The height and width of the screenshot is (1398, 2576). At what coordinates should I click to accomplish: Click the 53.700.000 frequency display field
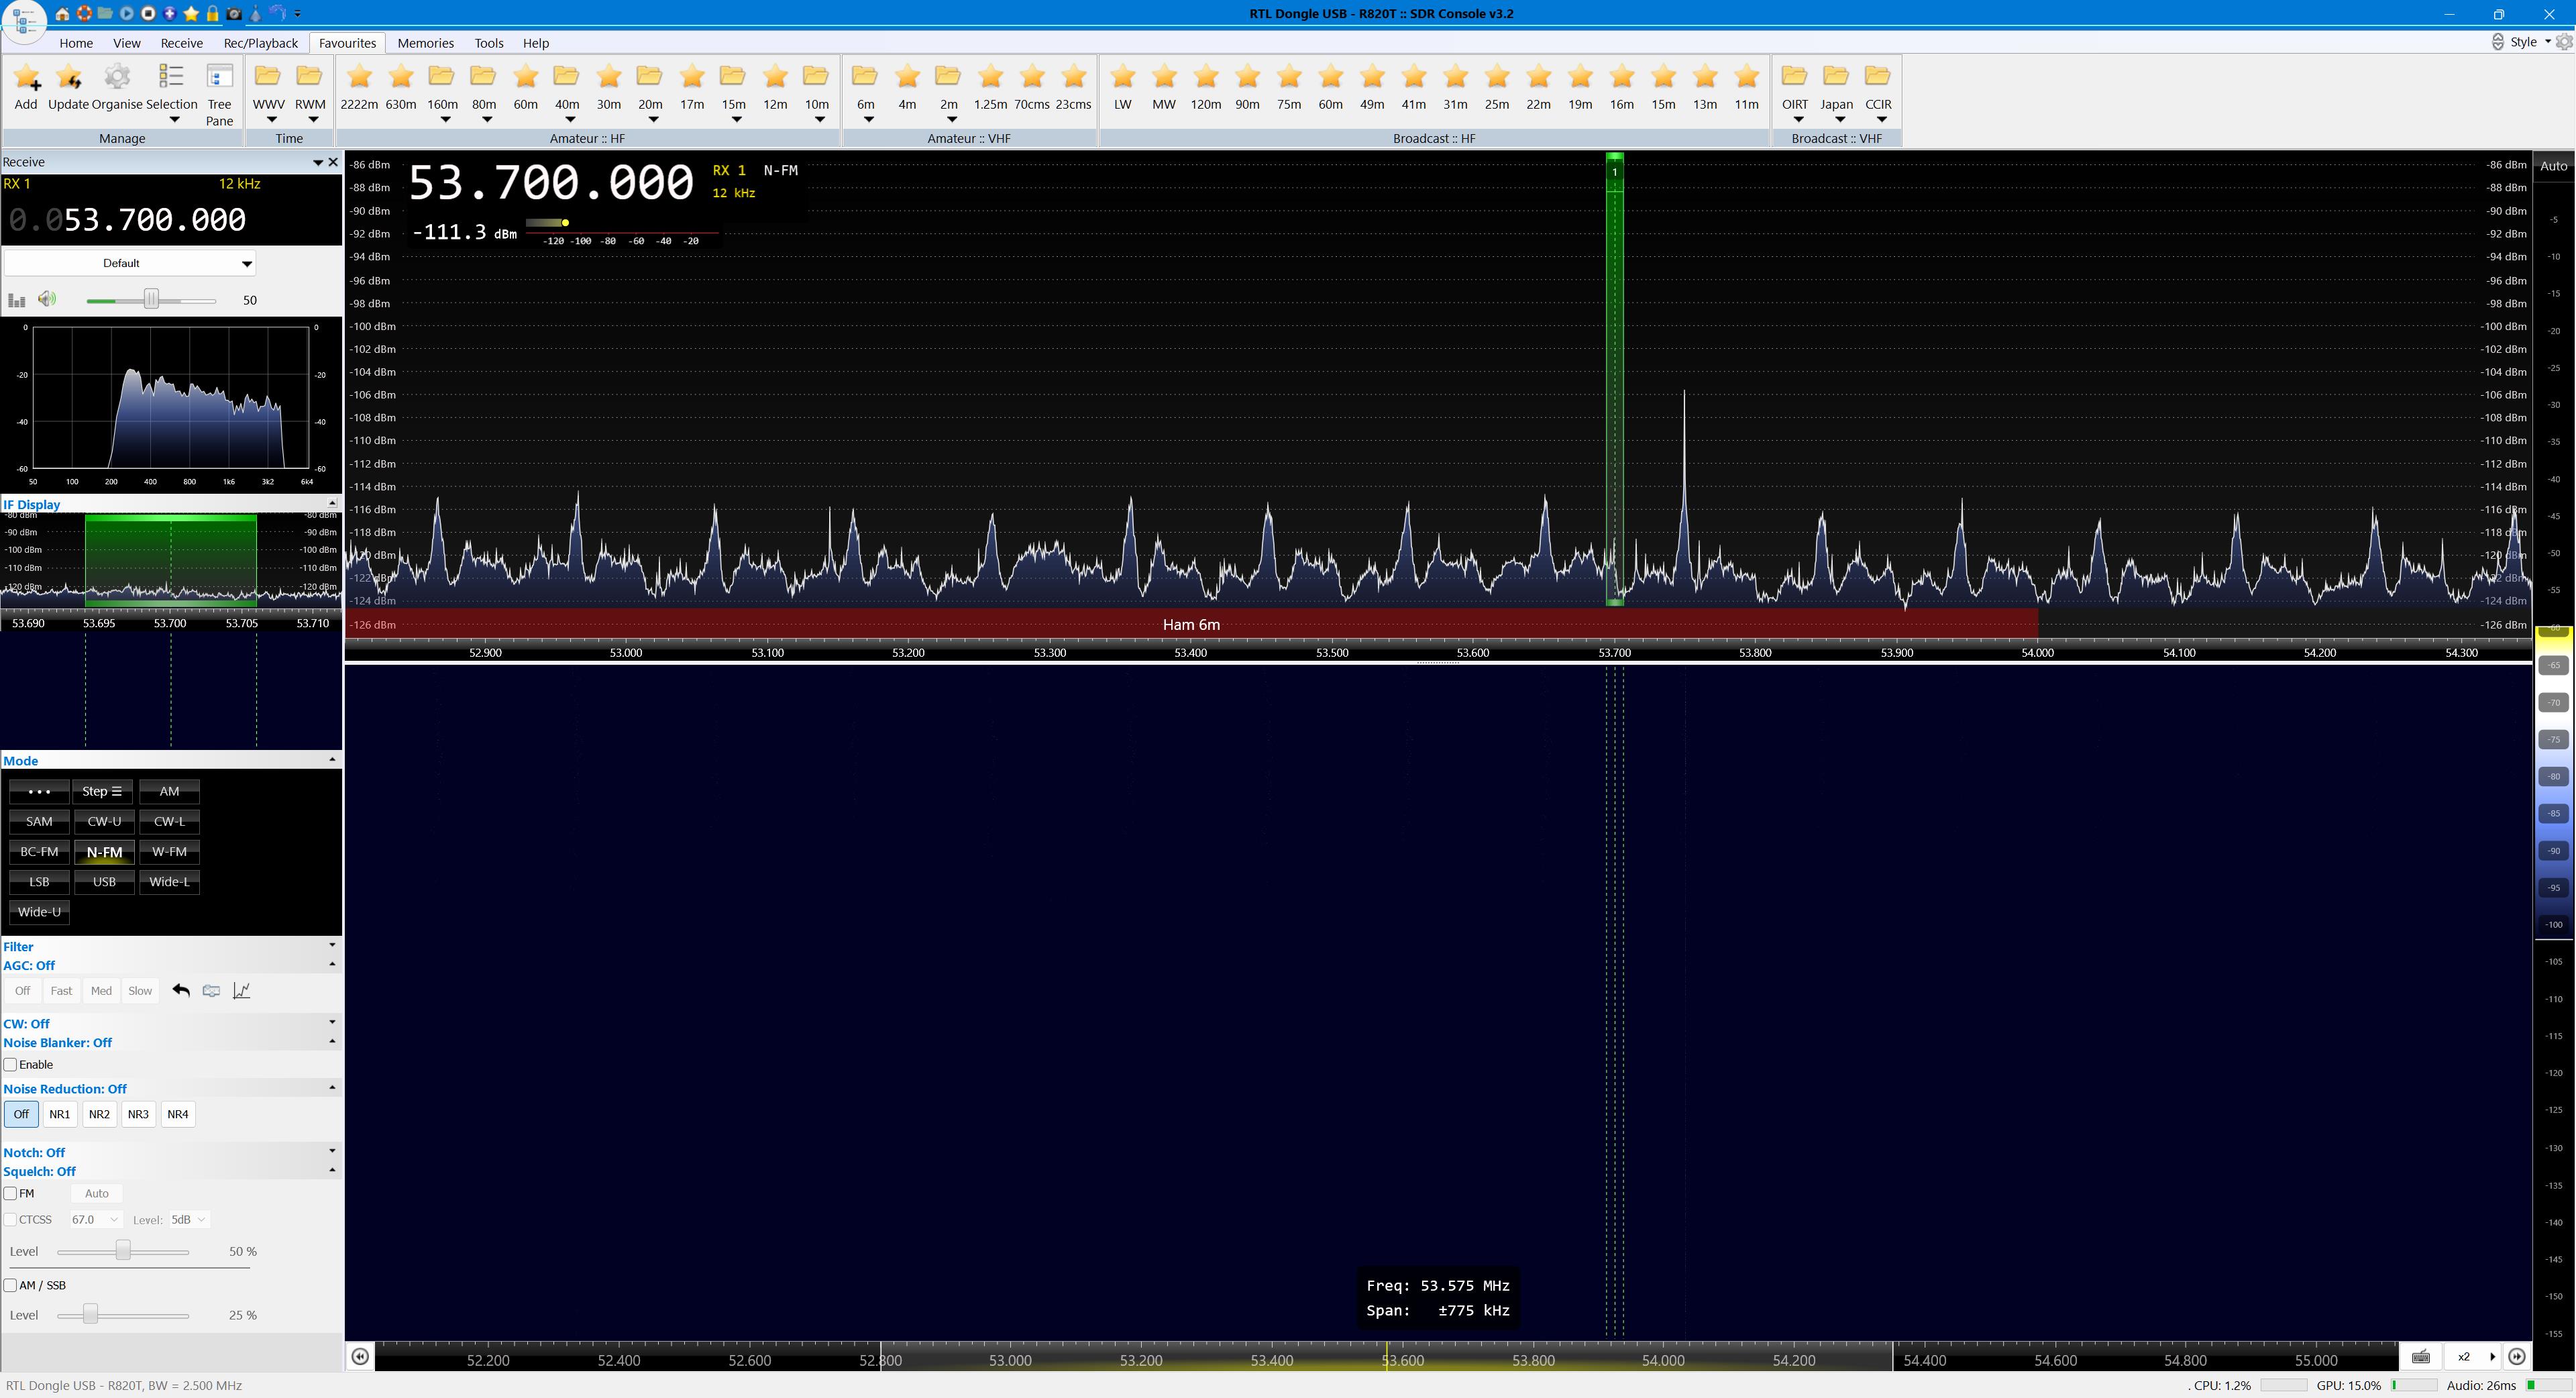[x=155, y=220]
